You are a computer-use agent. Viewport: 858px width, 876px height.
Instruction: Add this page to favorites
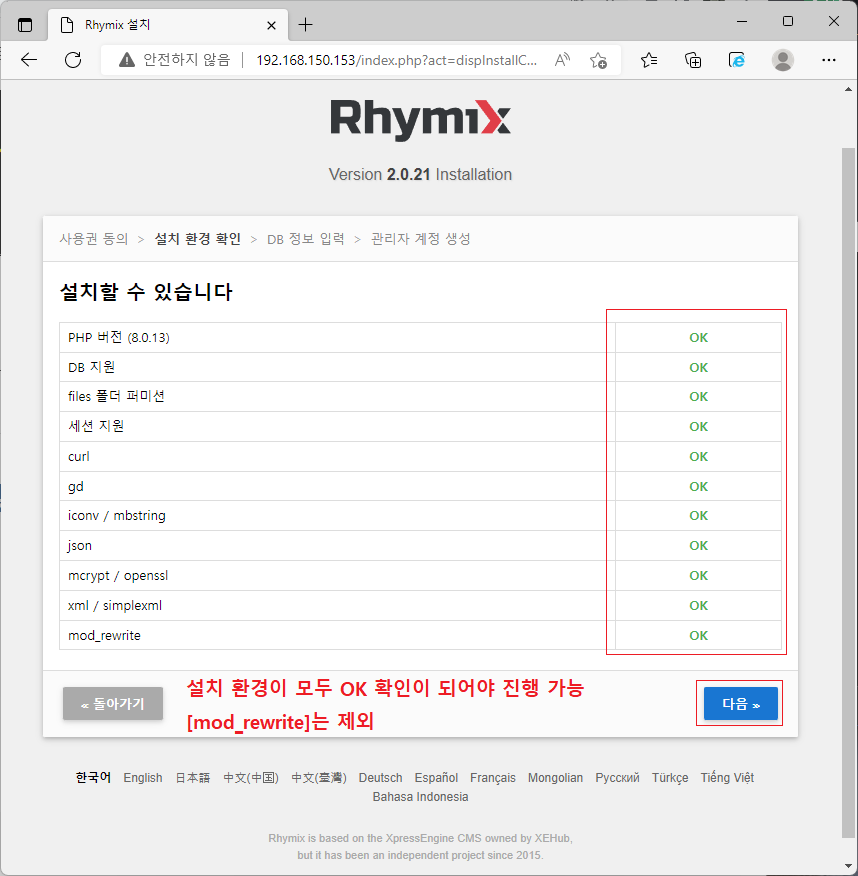(x=598, y=60)
